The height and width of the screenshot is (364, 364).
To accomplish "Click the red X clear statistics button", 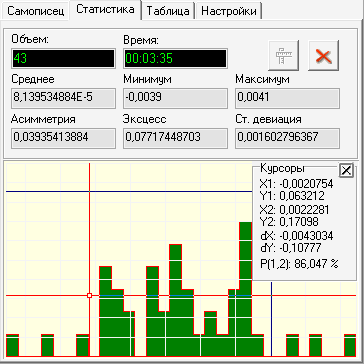I will [323, 55].
